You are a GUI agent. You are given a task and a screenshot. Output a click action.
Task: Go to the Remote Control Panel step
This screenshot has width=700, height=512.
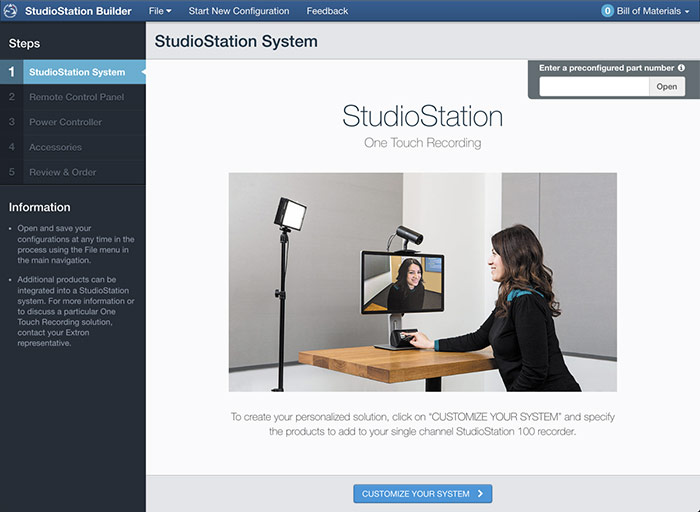pyautogui.click(x=73, y=97)
